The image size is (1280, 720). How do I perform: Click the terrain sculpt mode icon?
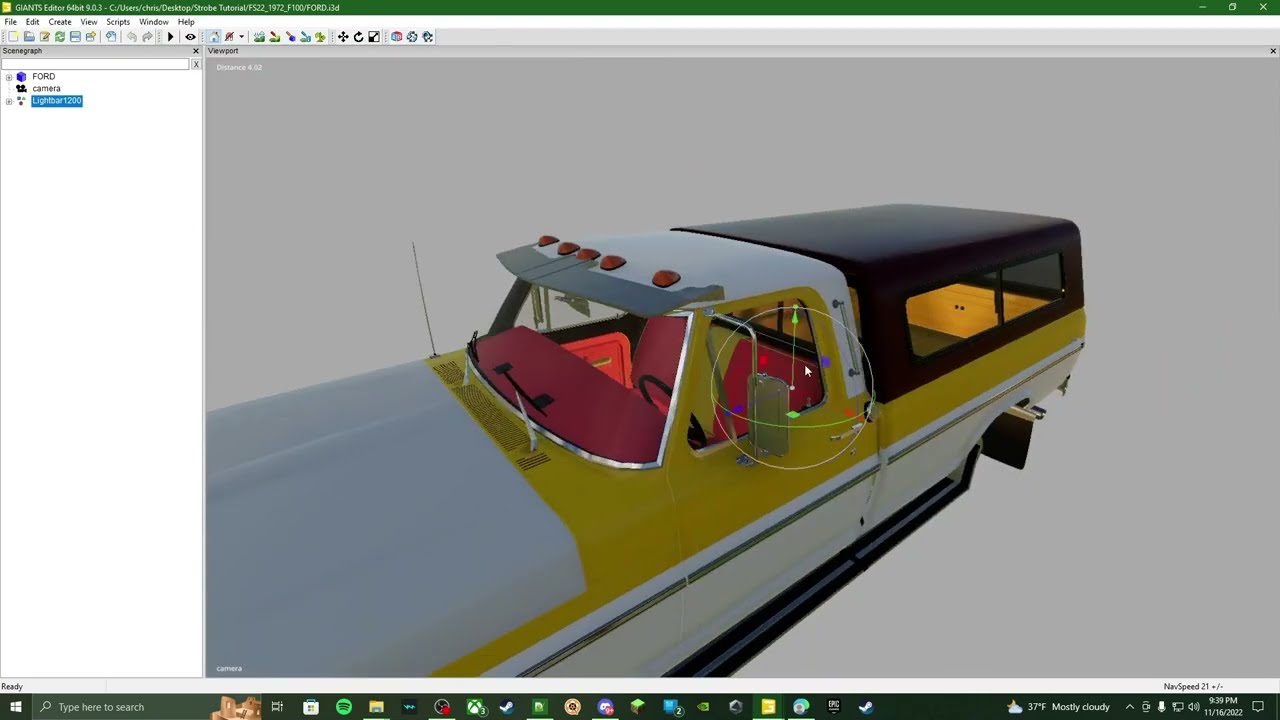click(x=259, y=37)
